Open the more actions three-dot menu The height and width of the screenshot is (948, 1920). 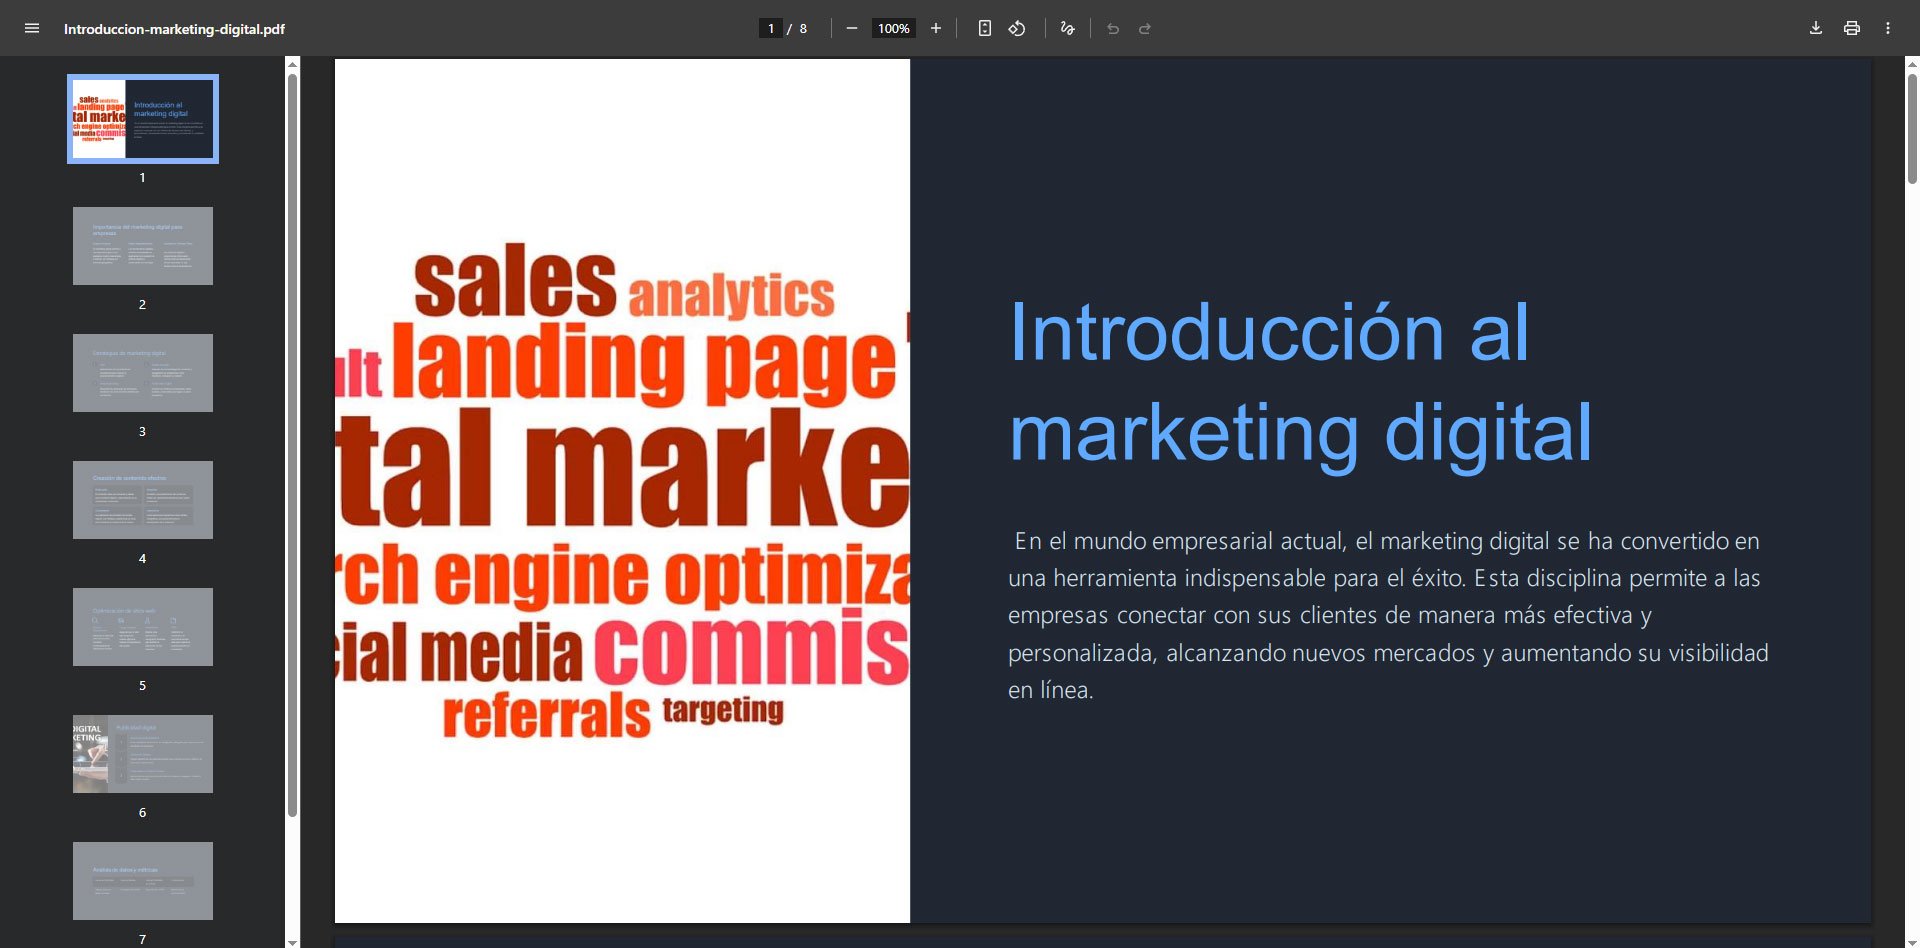tap(1888, 29)
